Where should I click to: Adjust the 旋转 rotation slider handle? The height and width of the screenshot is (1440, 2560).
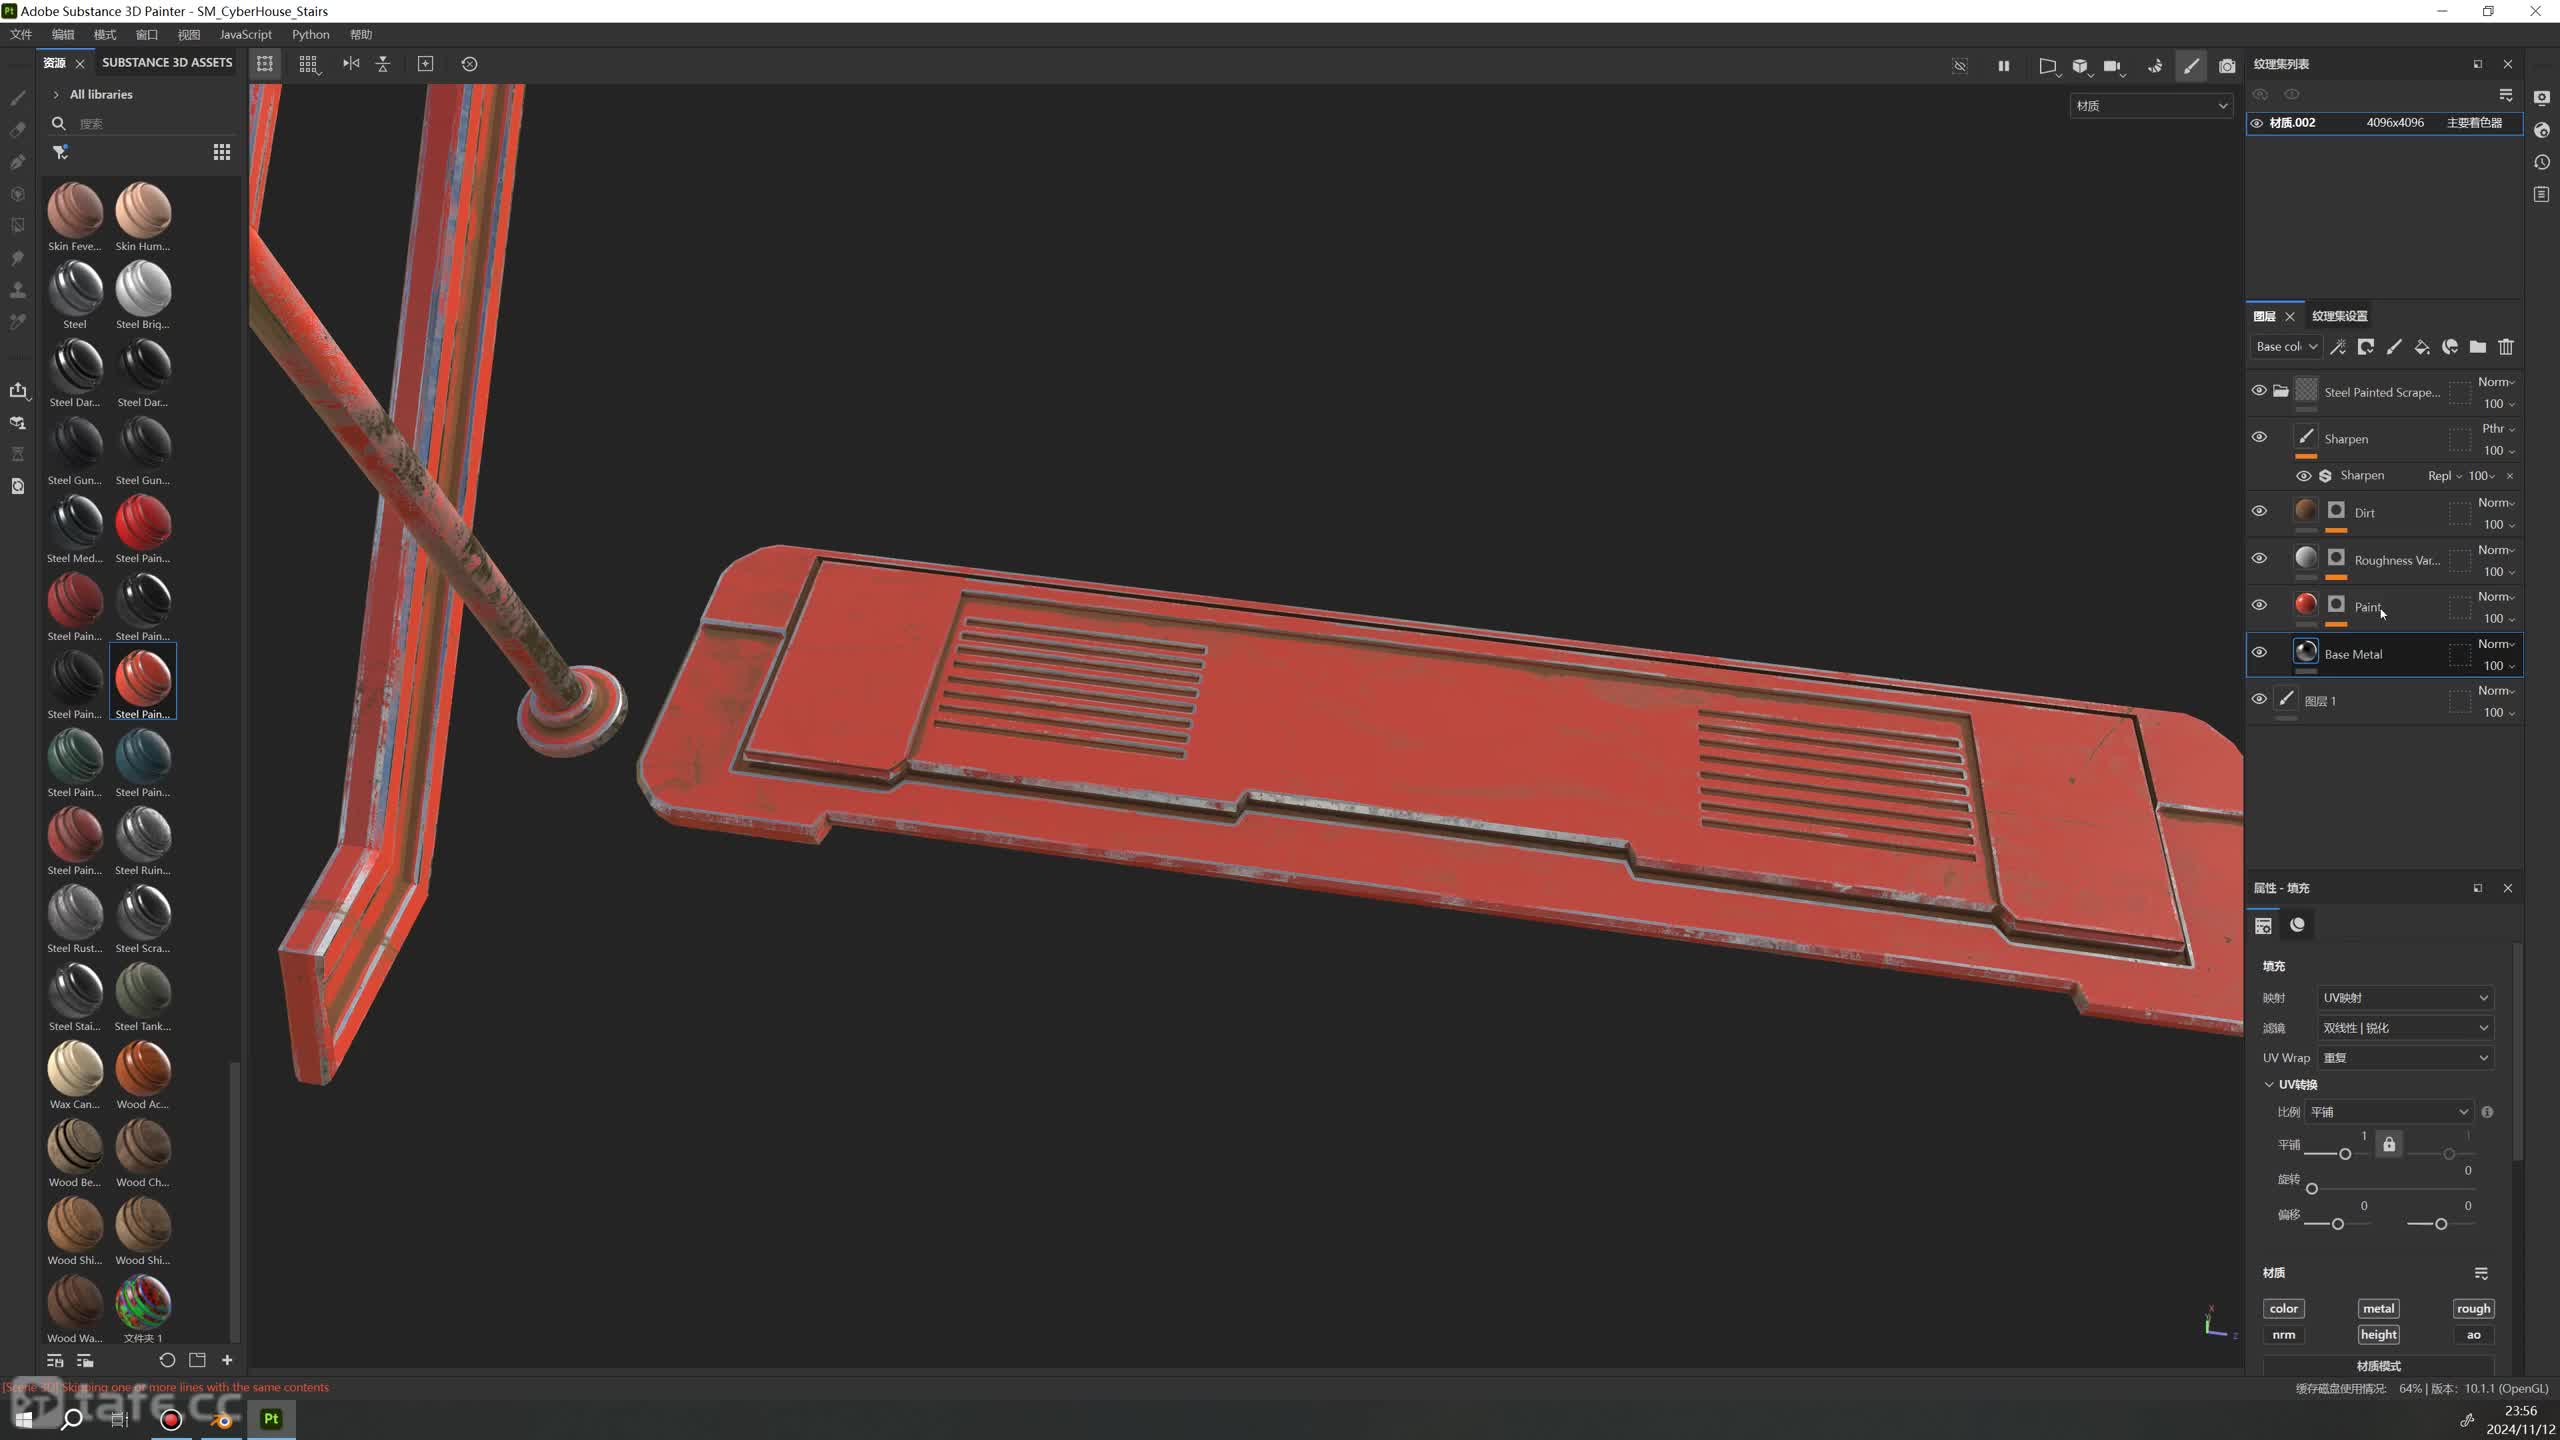click(x=2311, y=1189)
